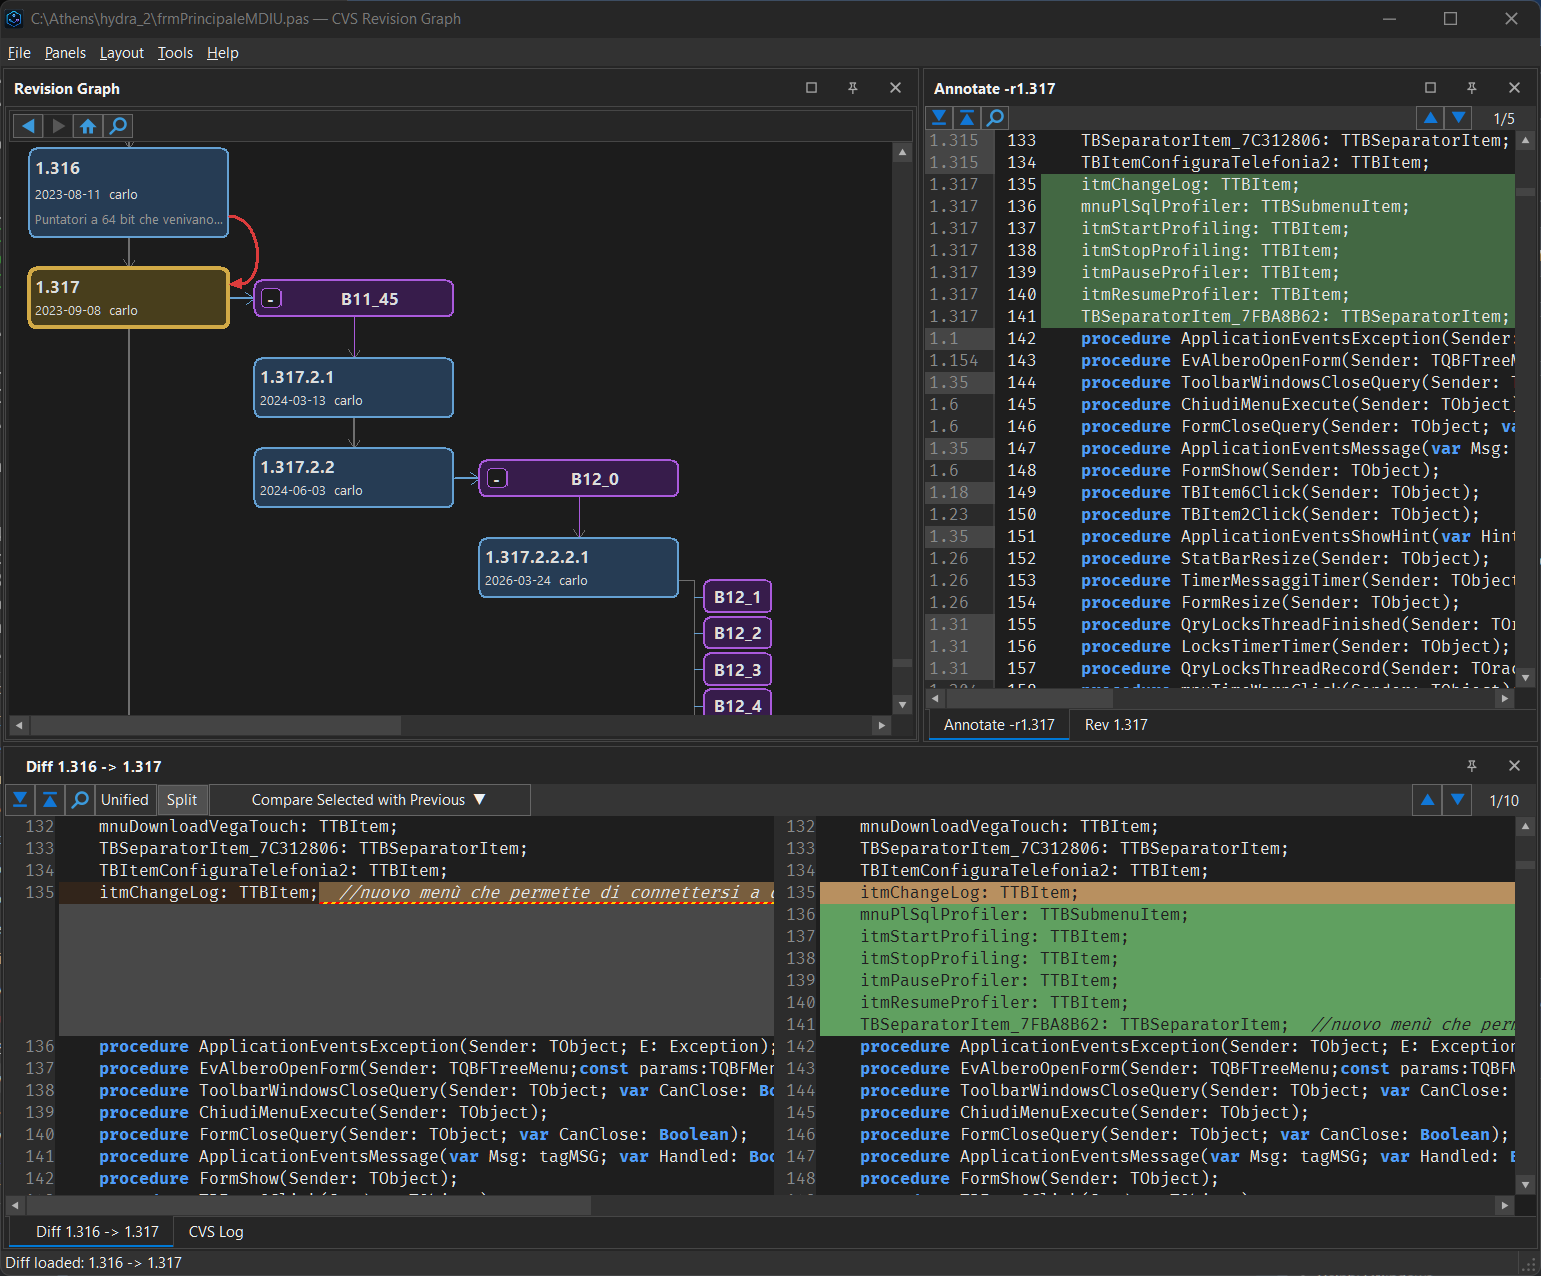Screen dimensions: 1541x1276
Task: Open the Help menu
Action: pos(223,53)
